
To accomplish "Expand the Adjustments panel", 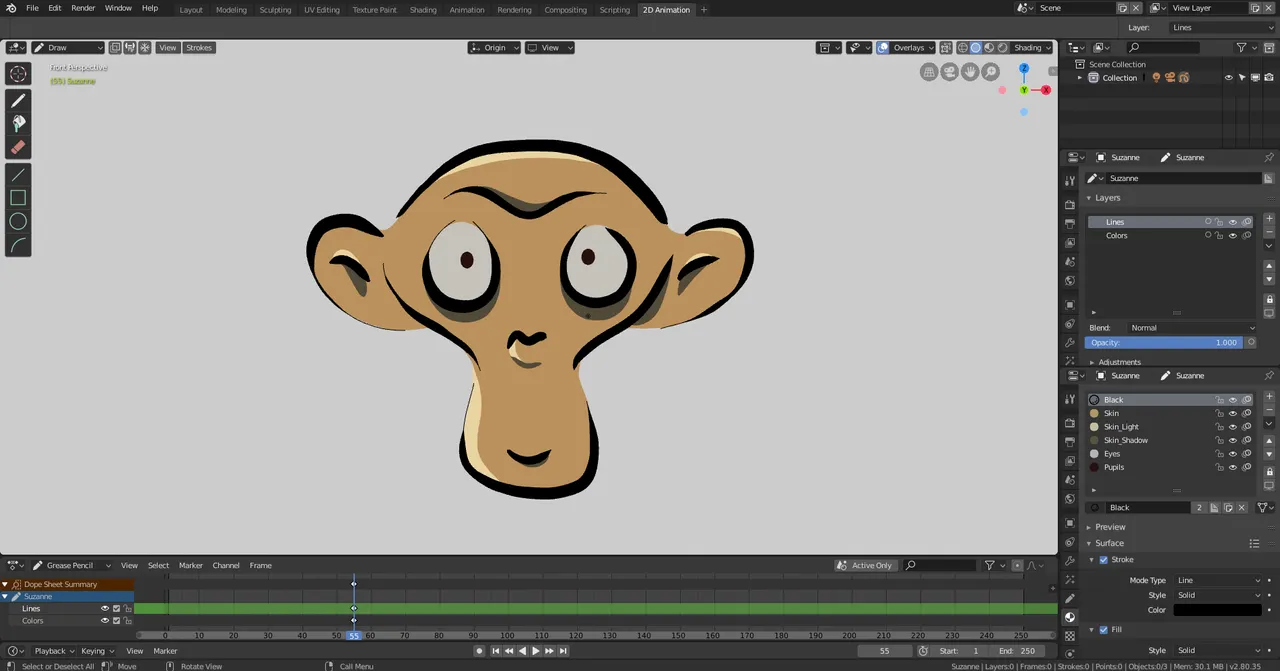I will click(x=1120, y=362).
